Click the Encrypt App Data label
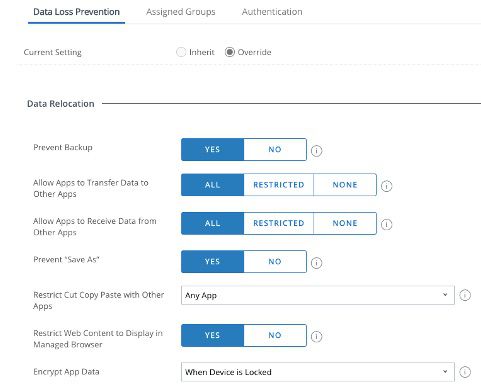The height and width of the screenshot is (392, 481). (x=66, y=372)
